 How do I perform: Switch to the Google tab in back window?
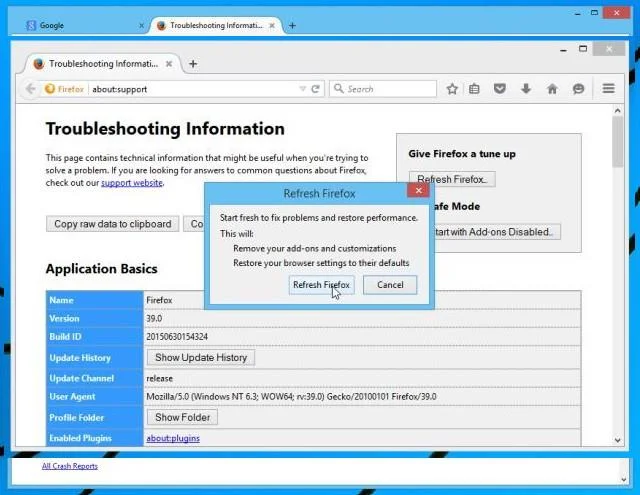pos(84,25)
